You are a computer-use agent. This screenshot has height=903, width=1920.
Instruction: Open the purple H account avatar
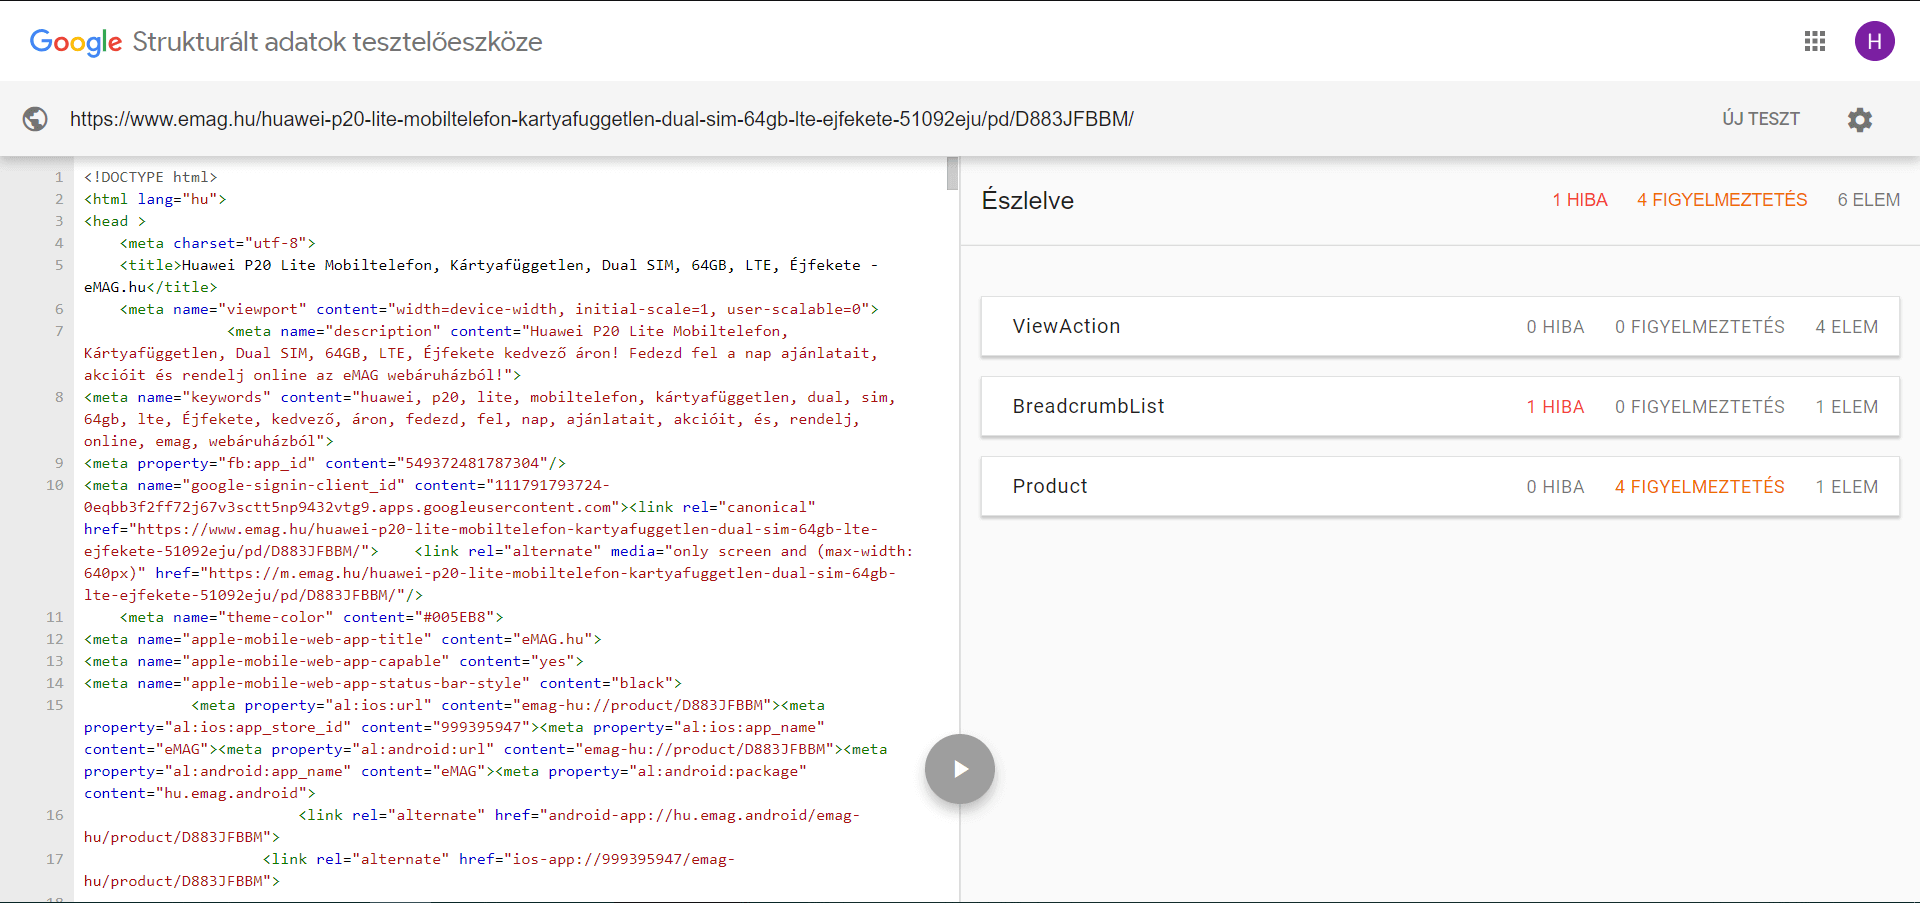tap(1874, 41)
